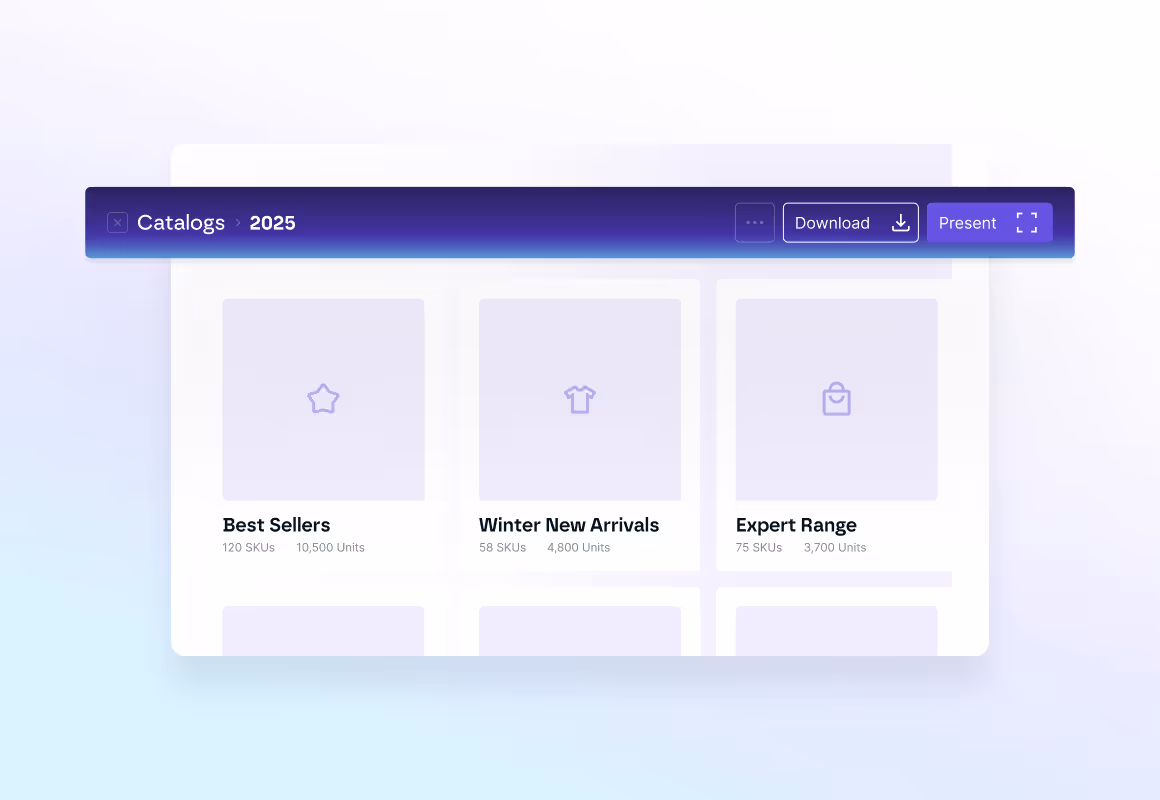Image resolution: width=1160 pixels, height=800 pixels.
Task: Click the Download button
Action: pyautogui.click(x=851, y=223)
